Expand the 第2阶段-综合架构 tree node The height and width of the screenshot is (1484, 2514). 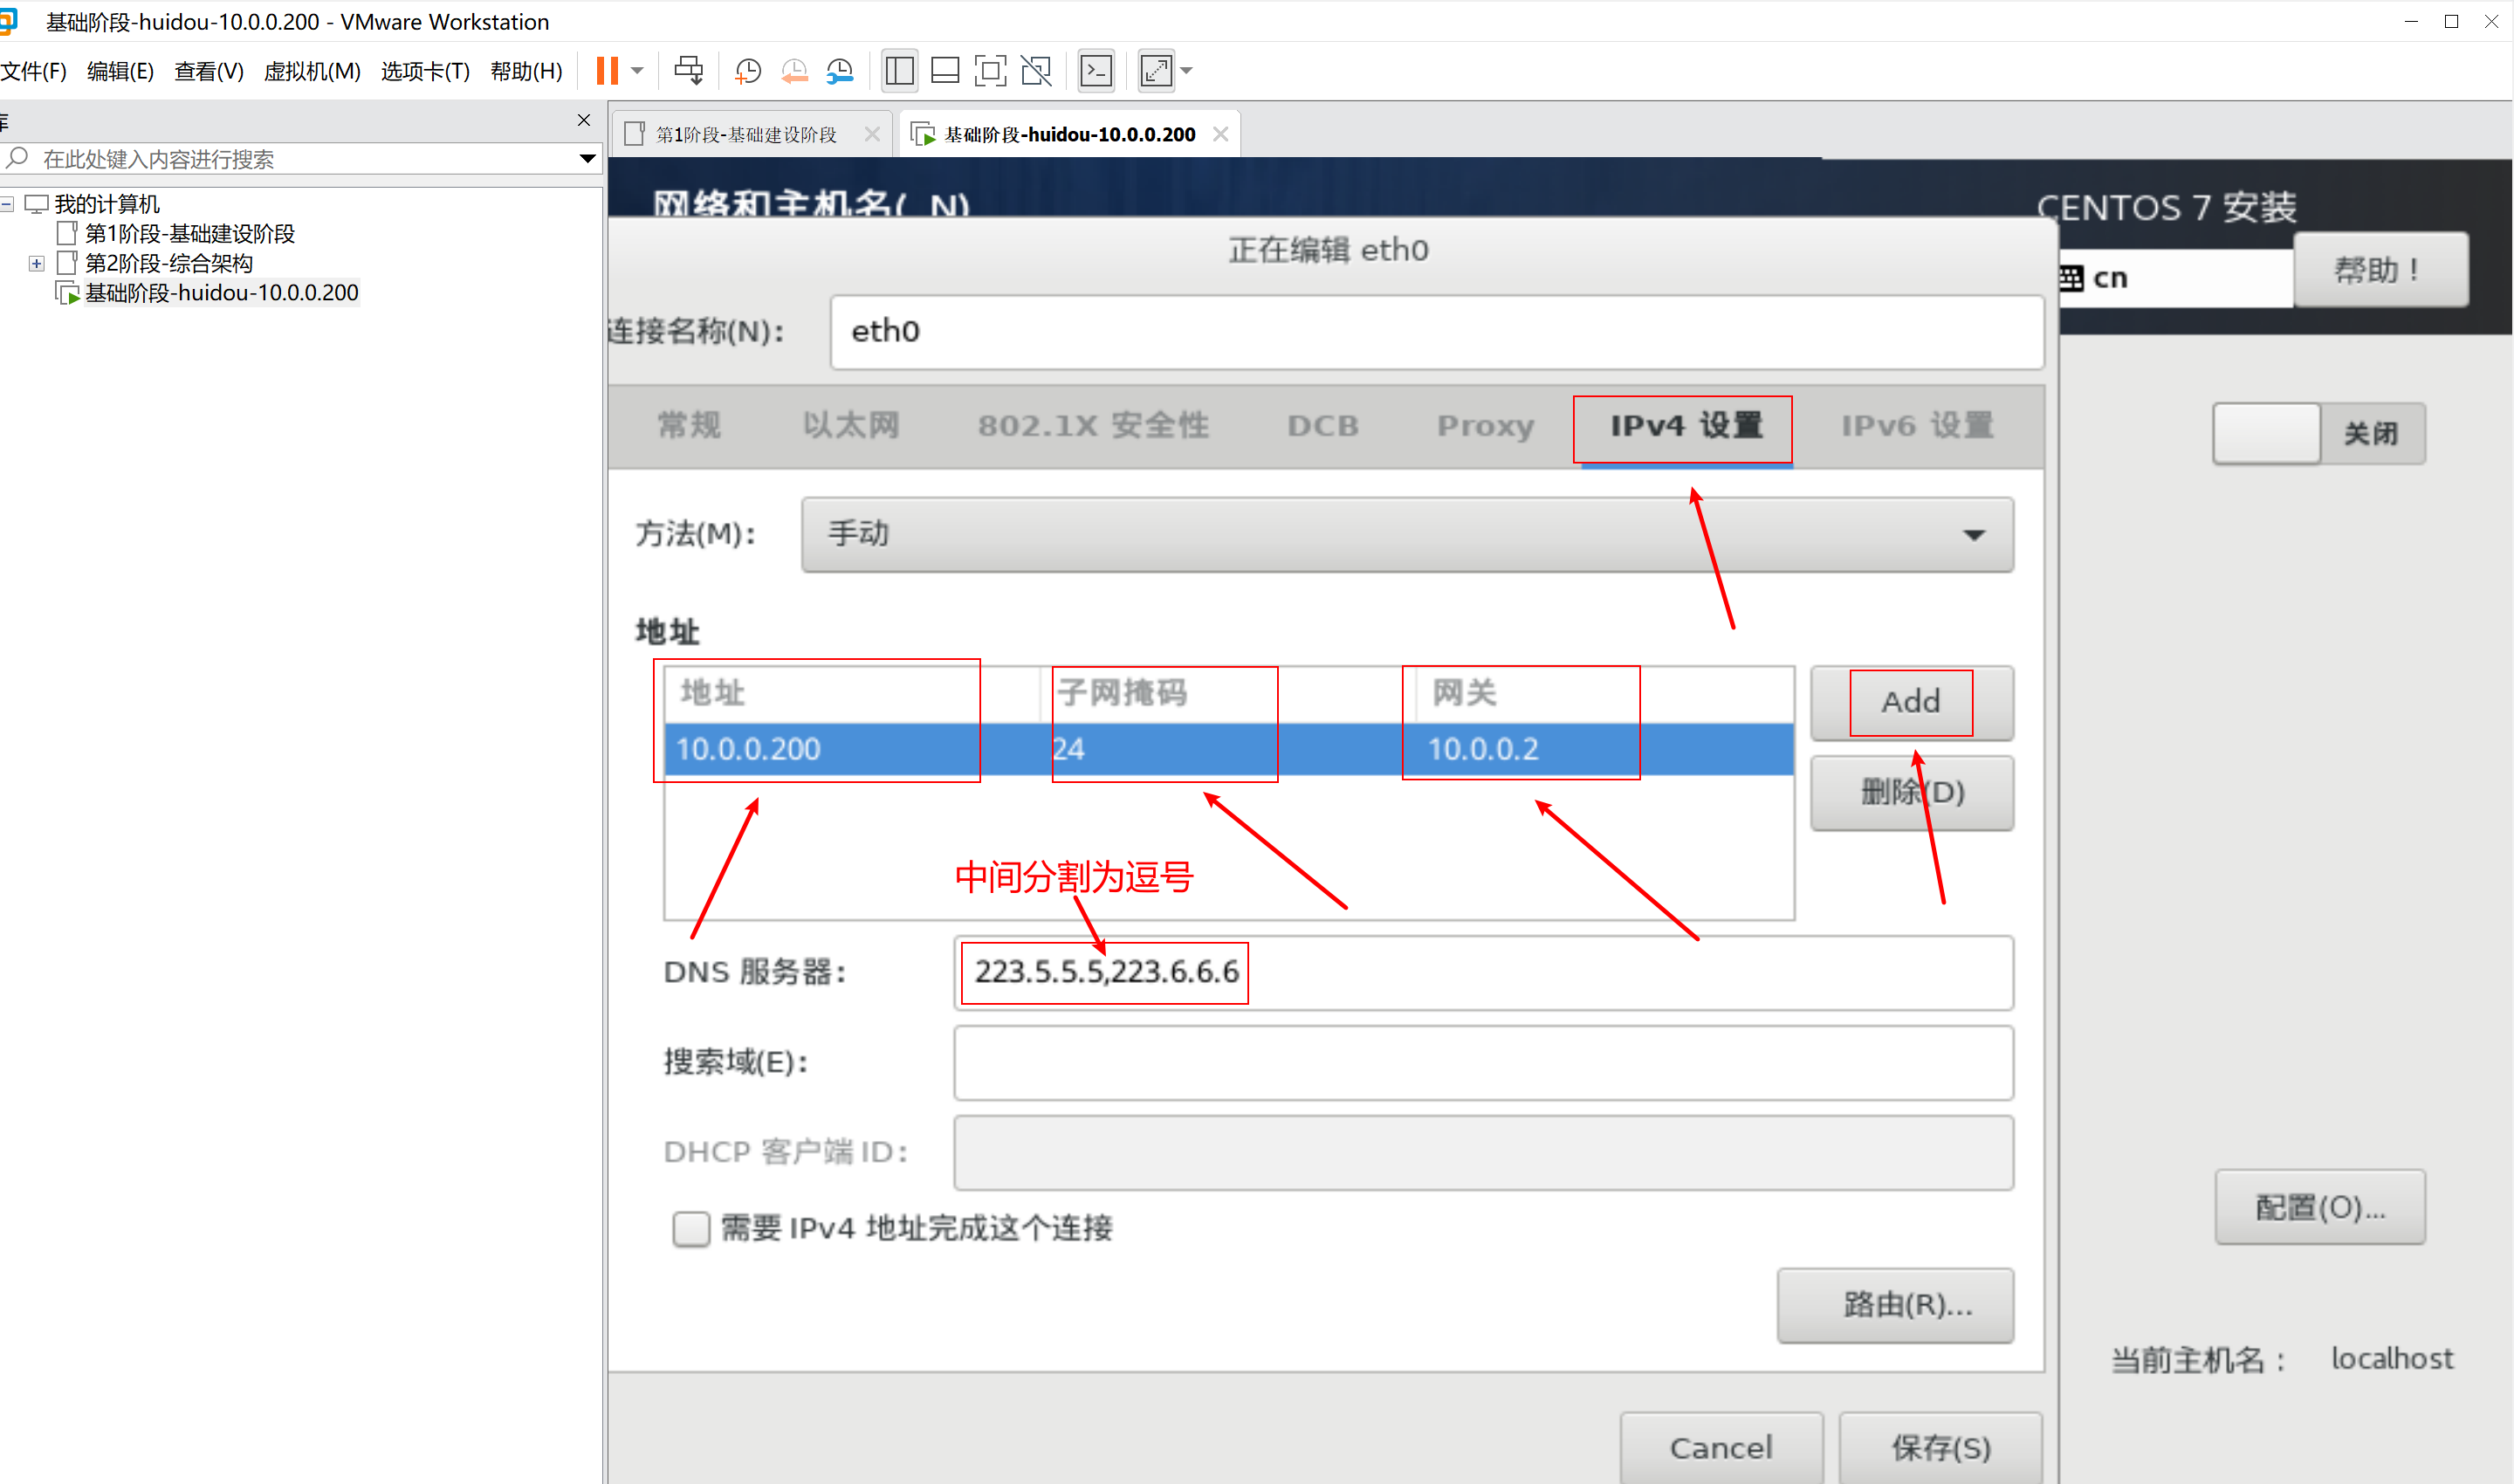click(x=36, y=264)
